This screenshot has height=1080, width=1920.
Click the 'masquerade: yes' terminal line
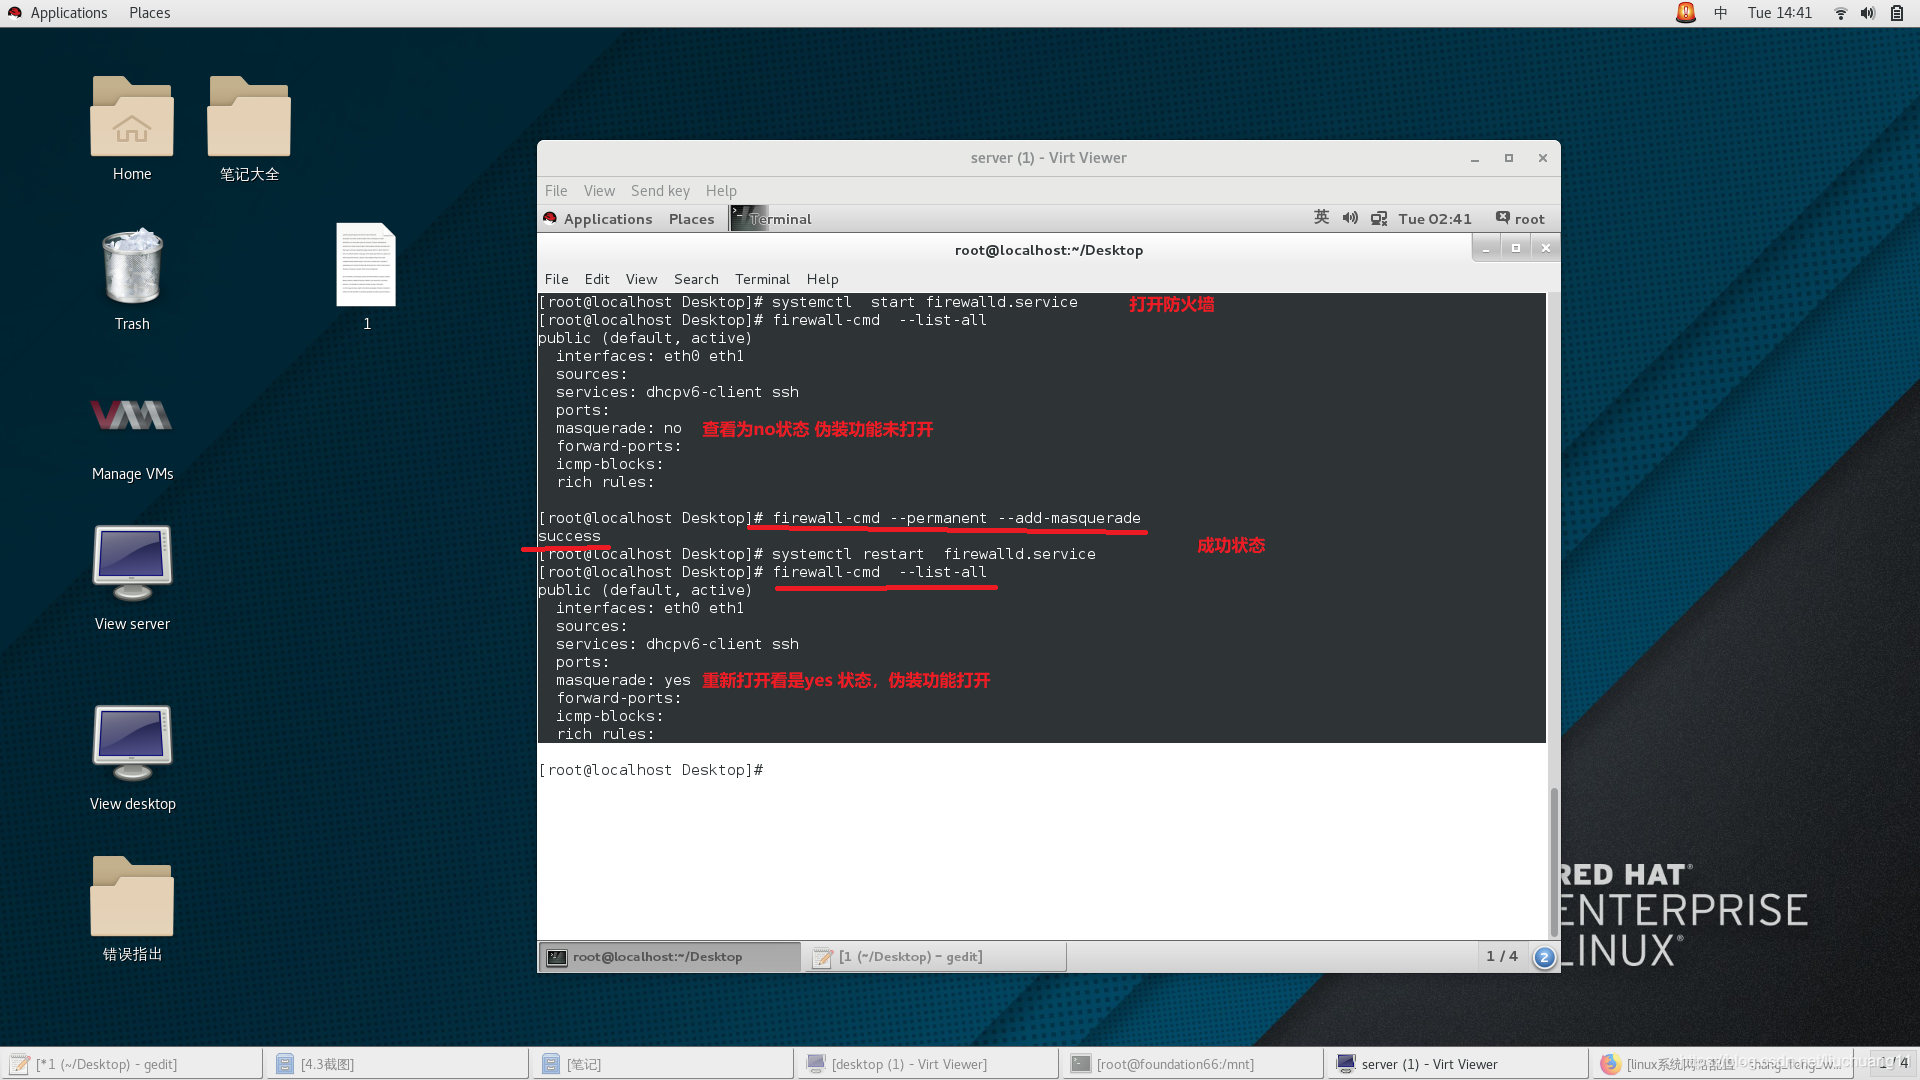tap(623, 680)
